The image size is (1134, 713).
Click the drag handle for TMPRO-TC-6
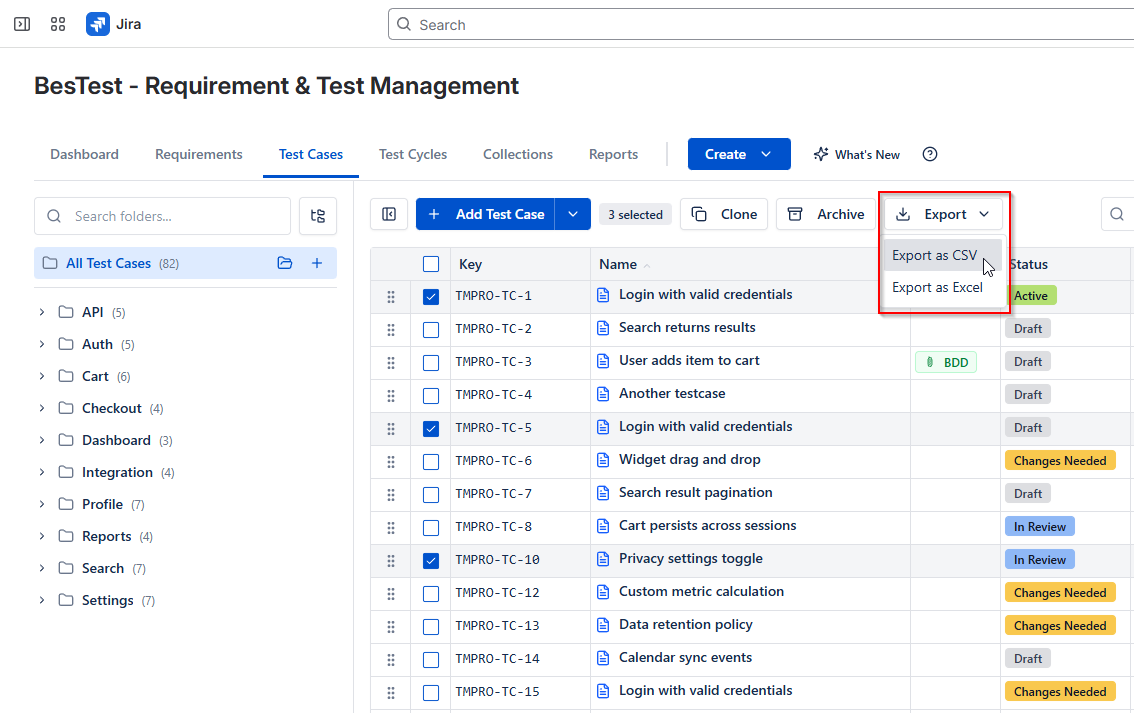(x=391, y=461)
